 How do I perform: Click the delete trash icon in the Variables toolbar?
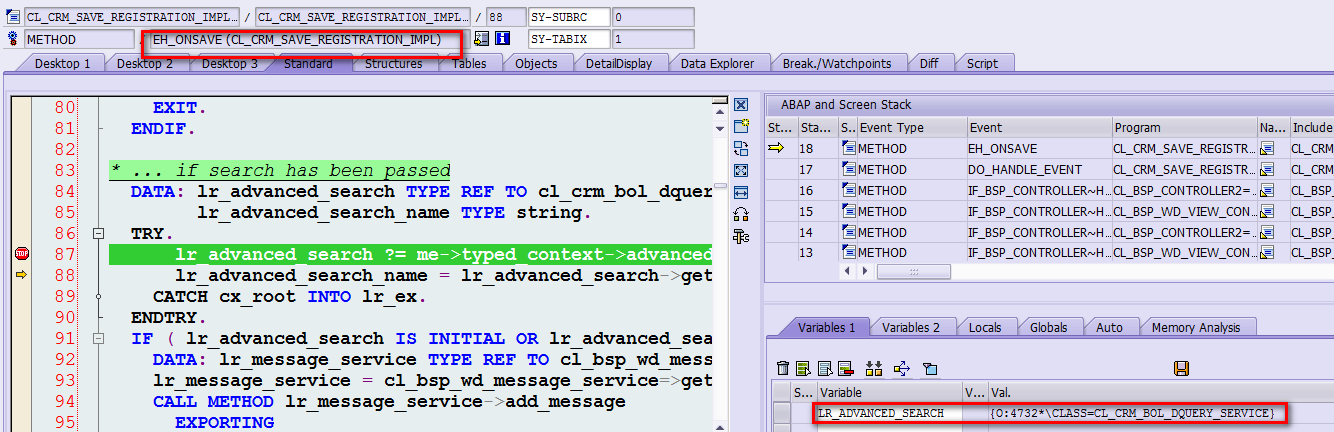(x=784, y=369)
